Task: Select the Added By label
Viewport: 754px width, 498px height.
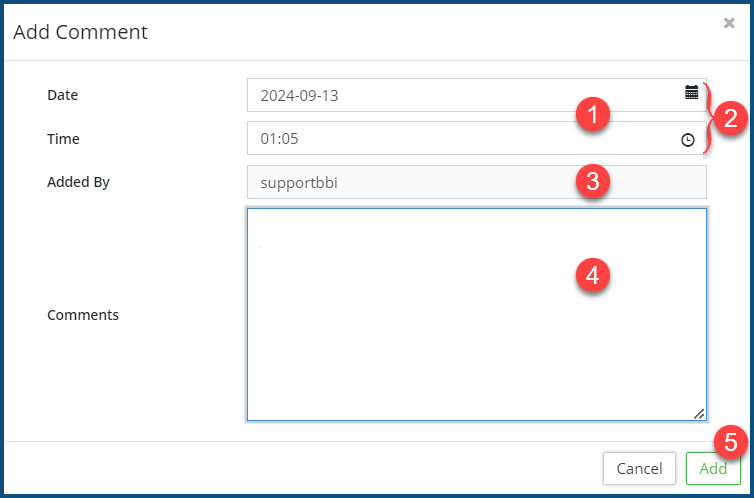Action: 78,182
